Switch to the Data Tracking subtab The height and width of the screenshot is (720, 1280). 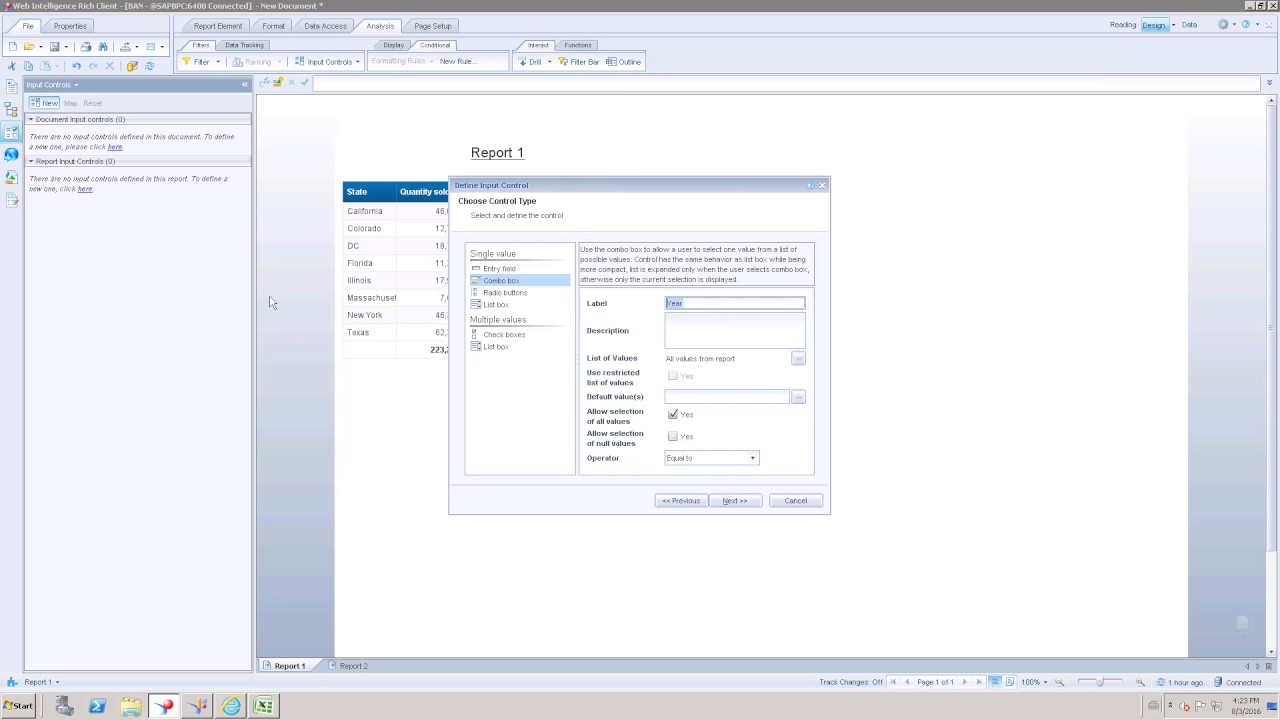pos(244,45)
